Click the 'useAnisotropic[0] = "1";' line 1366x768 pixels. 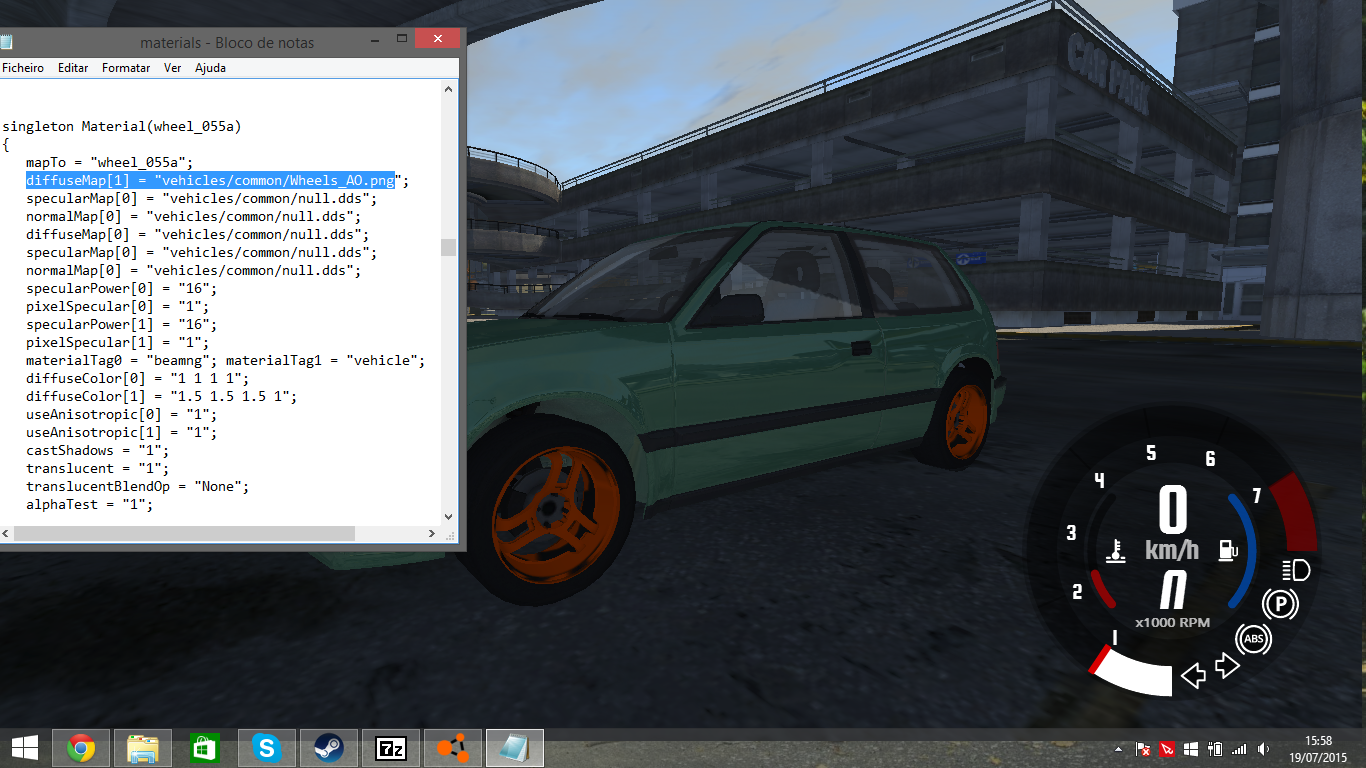[121, 414]
